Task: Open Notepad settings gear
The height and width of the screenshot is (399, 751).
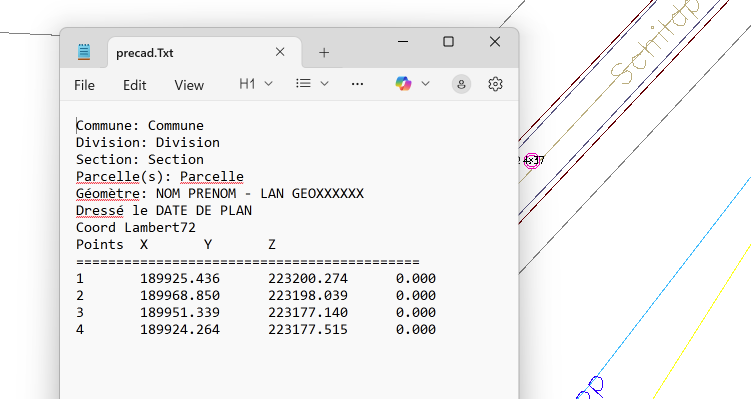Action: (495, 84)
